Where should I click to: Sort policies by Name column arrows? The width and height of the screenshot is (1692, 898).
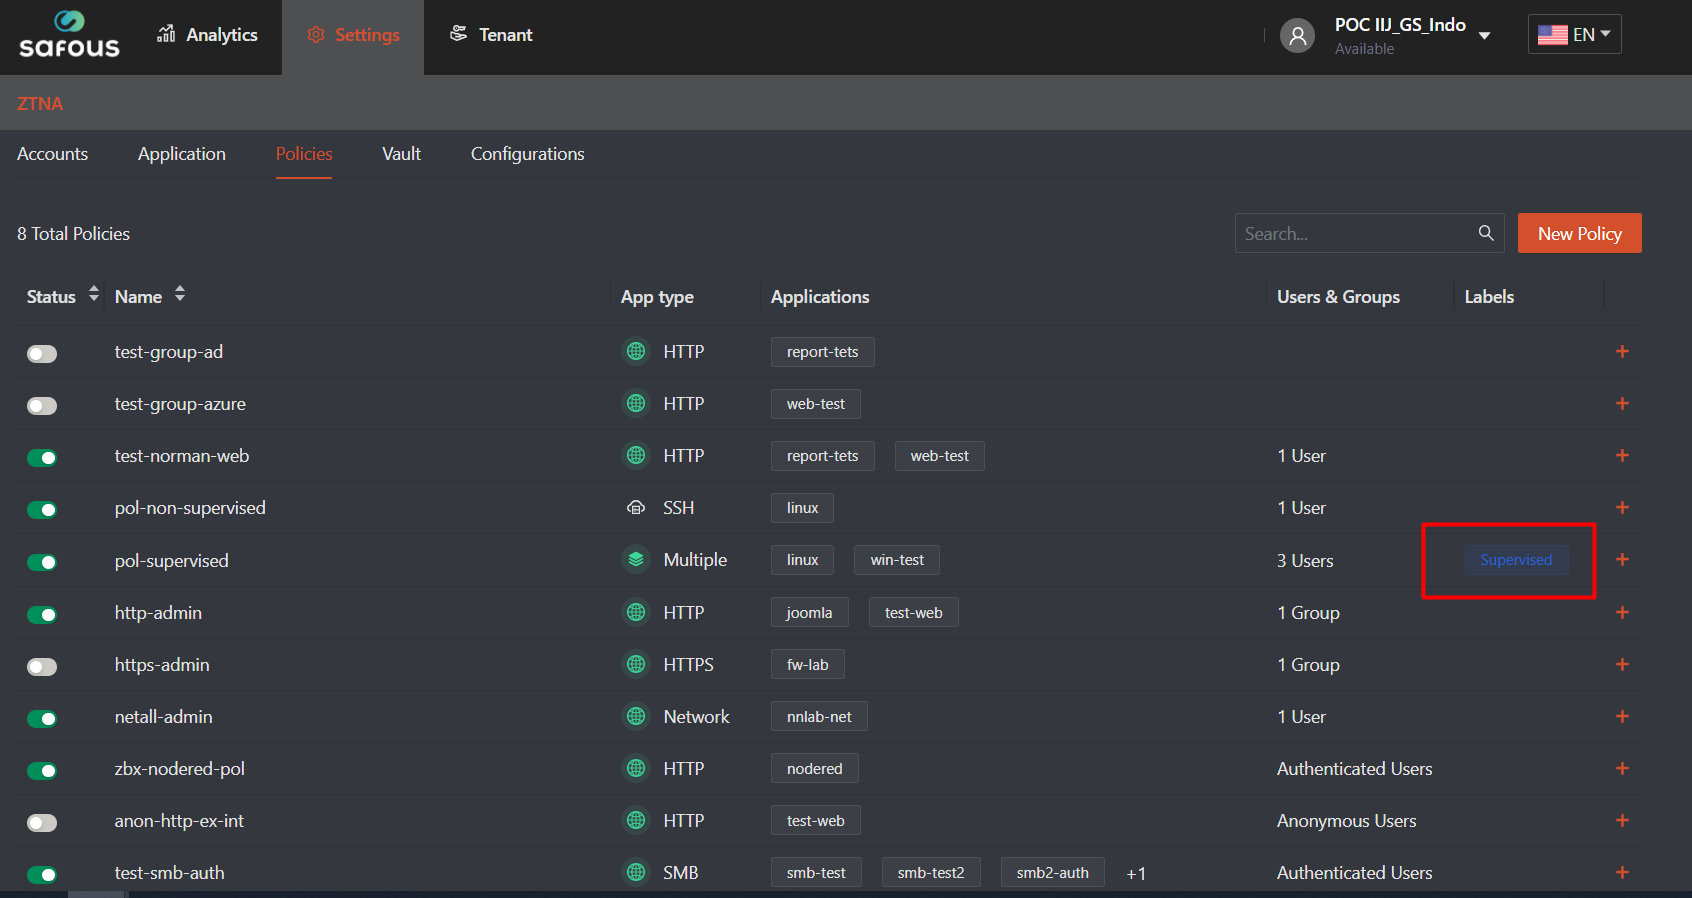pyautogui.click(x=180, y=295)
